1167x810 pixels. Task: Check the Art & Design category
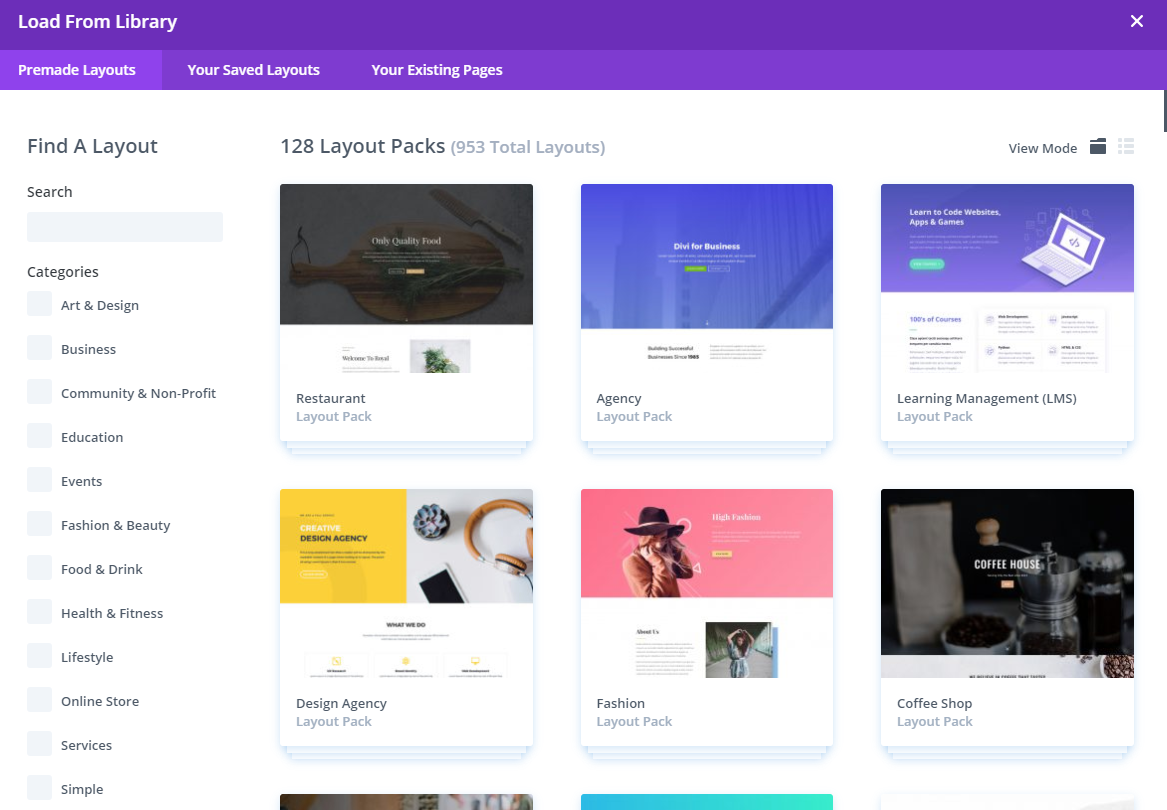click(x=40, y=304)
